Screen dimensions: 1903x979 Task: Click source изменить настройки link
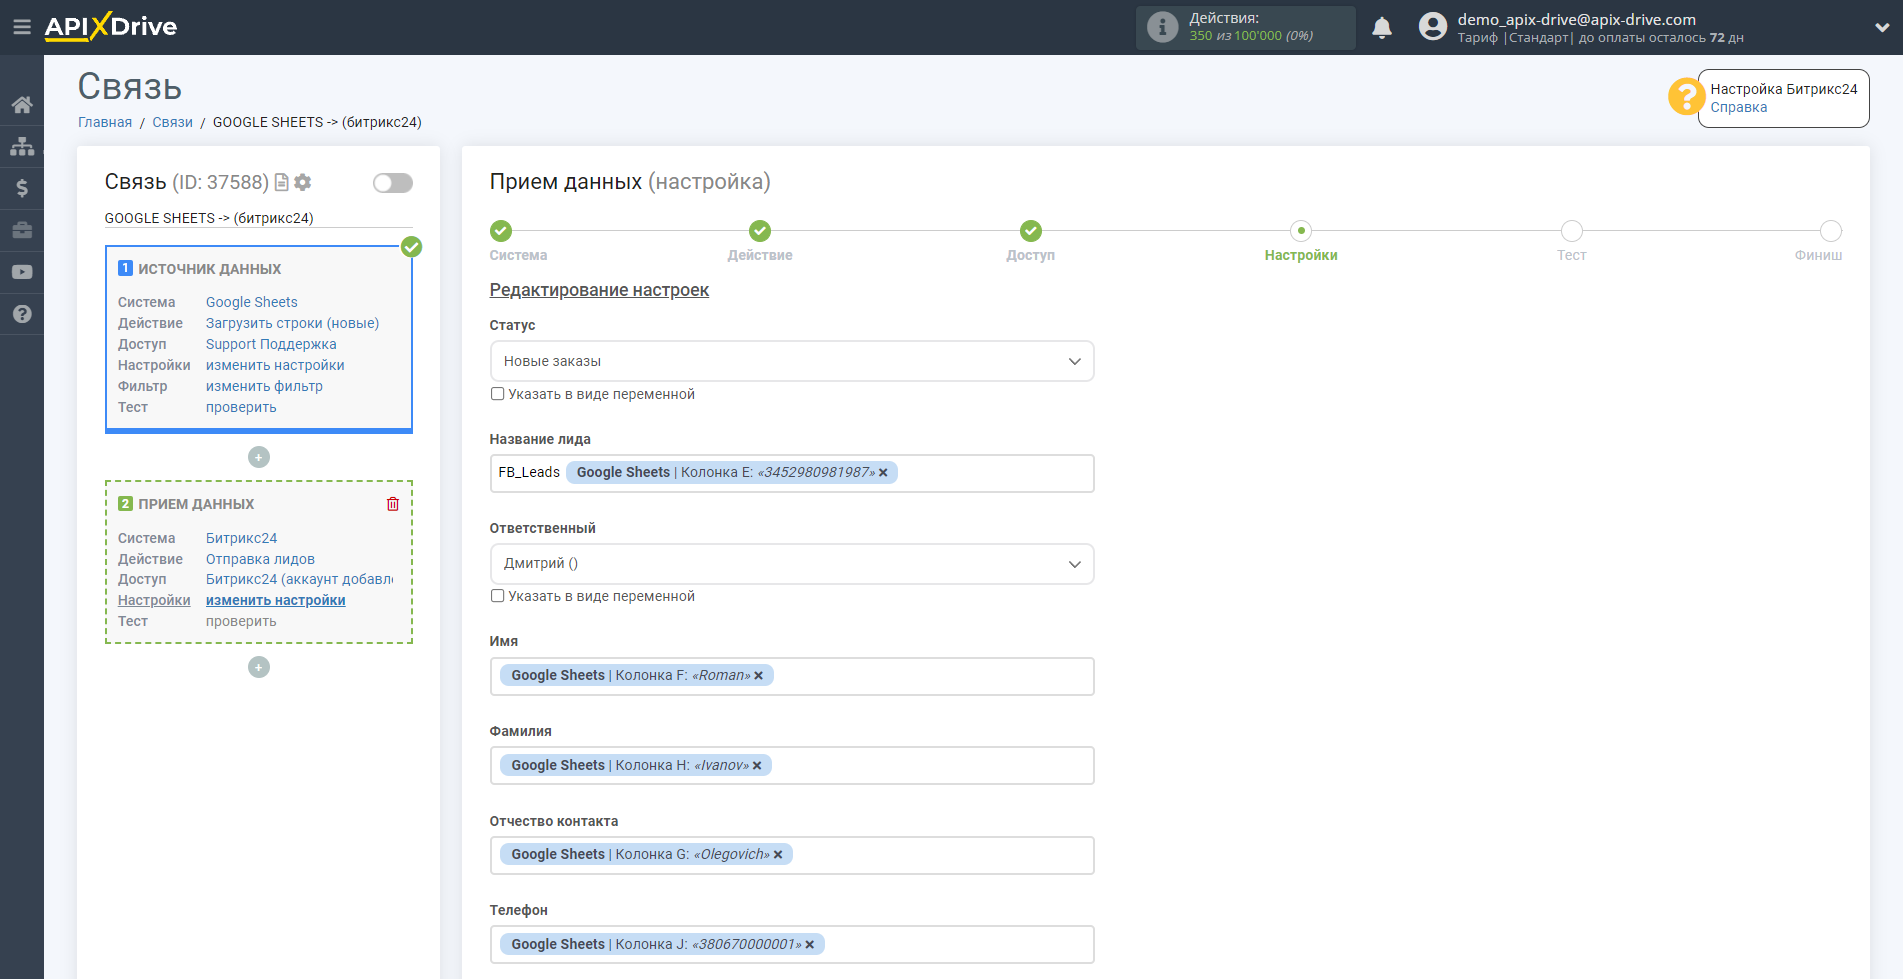coord(275,365)
